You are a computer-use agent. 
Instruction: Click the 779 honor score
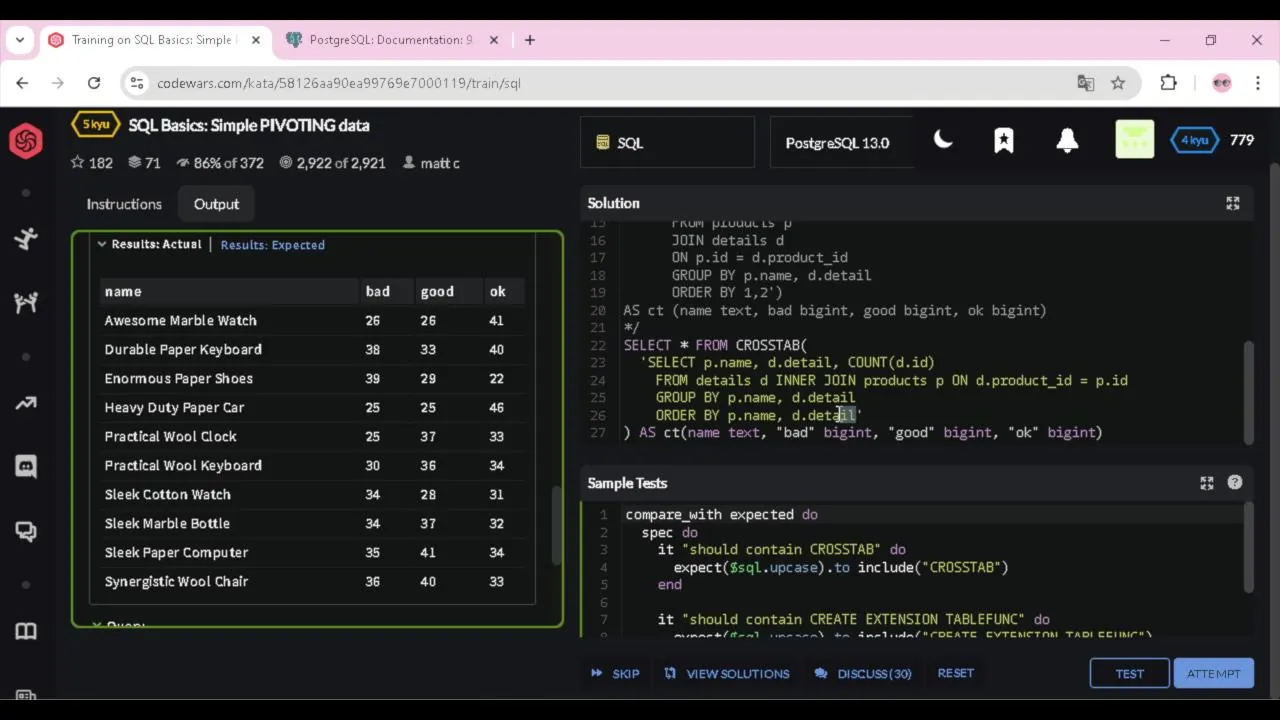click(1242, 140)
